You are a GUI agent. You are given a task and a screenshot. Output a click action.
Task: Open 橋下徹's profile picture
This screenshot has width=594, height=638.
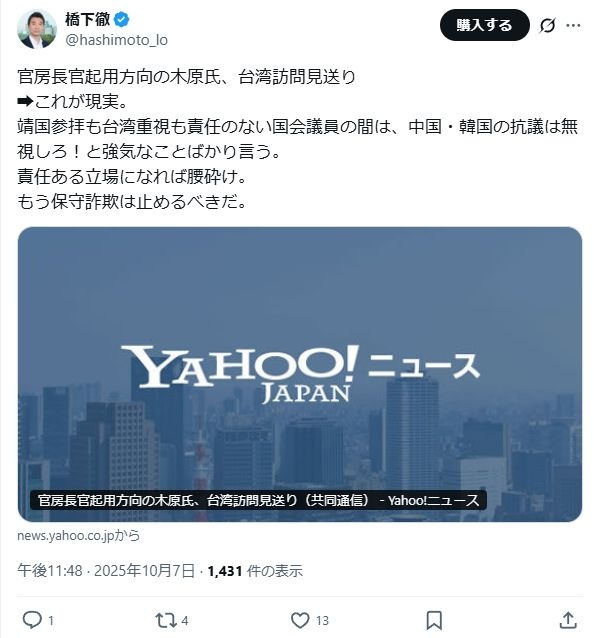[x=37, y=29]
